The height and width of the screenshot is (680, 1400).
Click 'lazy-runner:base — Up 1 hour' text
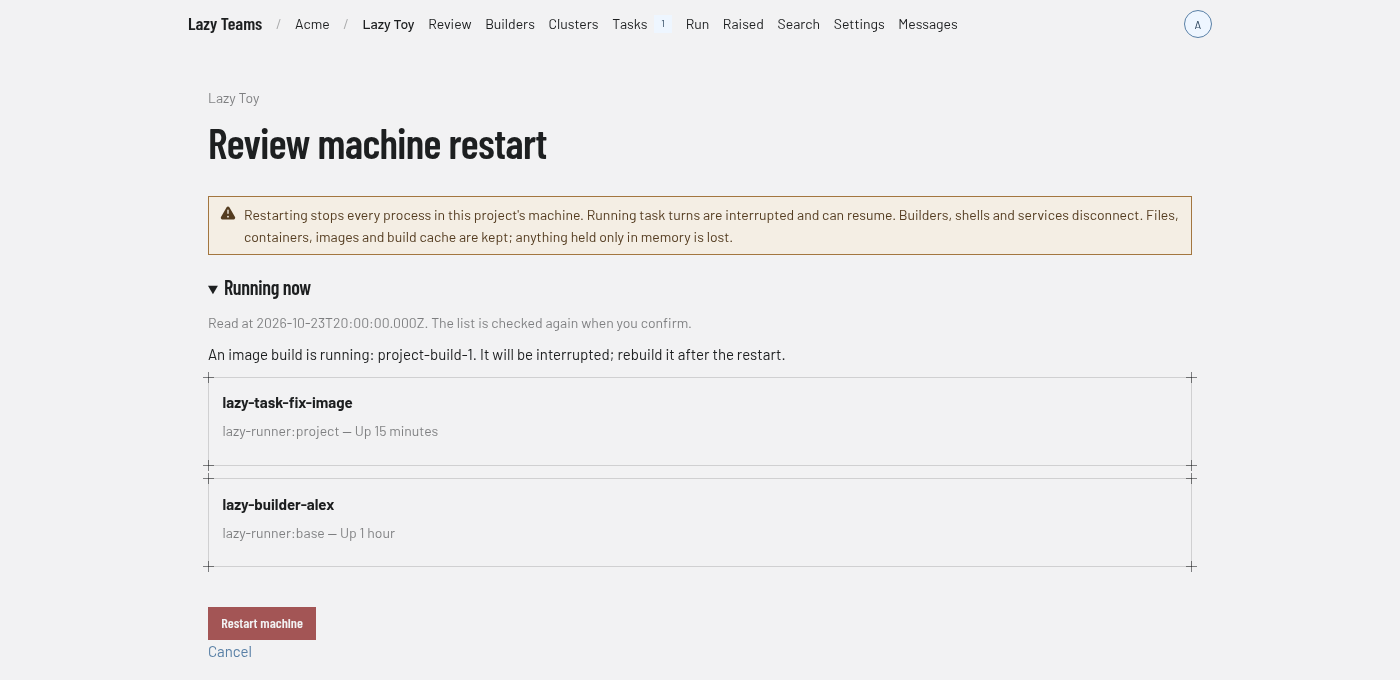308,533
